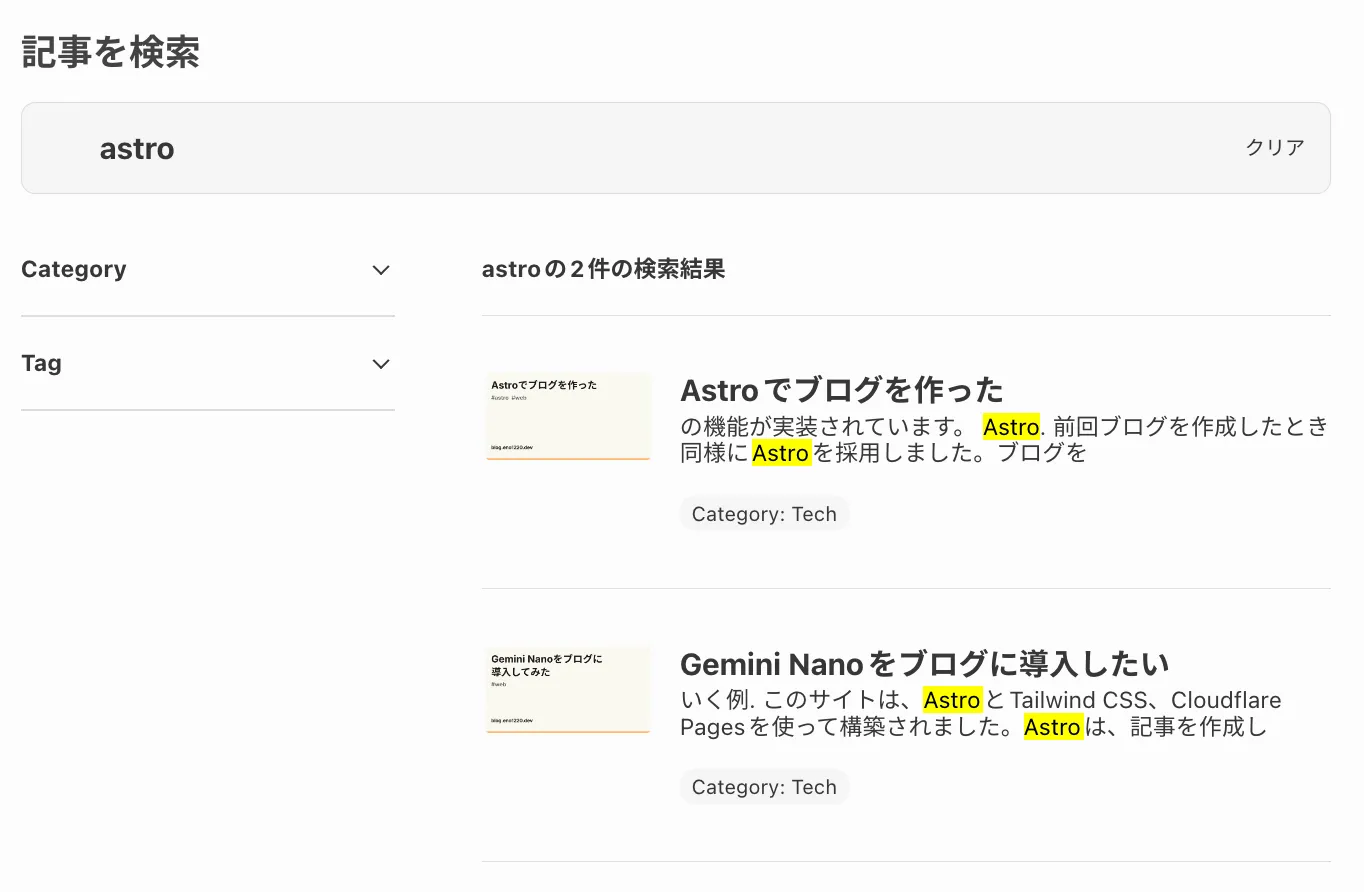Screen dimensions: 1364x892
Task: Expand the Tag filter chevron
Action: 380,364
